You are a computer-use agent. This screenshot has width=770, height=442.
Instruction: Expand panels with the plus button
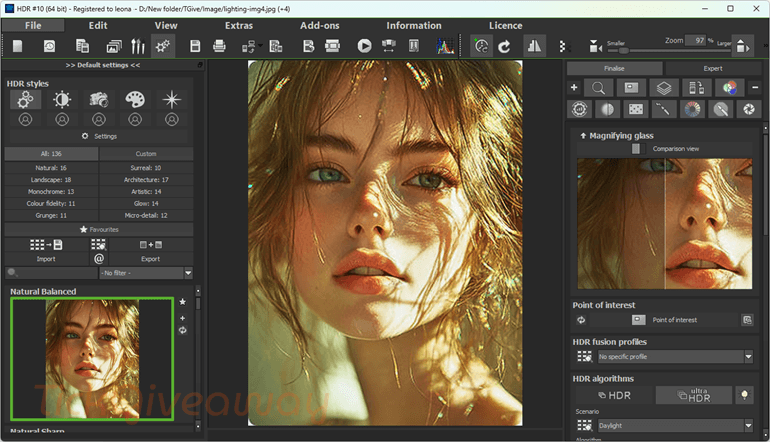(x=574, y=87)
